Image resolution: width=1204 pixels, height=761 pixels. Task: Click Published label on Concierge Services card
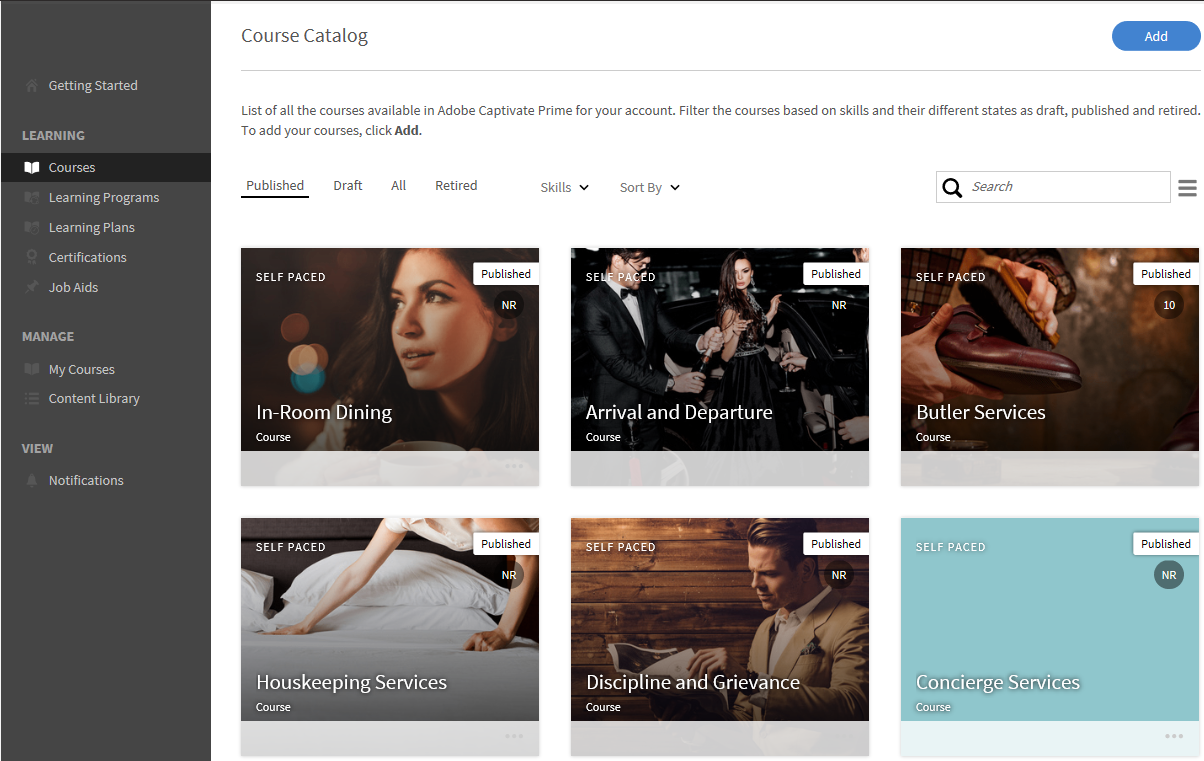click(1166, 544)
